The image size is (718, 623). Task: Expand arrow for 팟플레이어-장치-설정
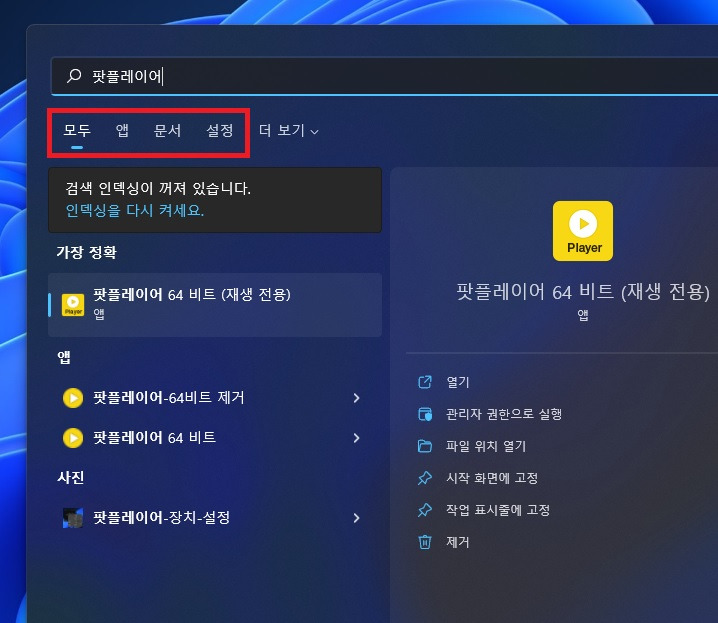[356, 518]
